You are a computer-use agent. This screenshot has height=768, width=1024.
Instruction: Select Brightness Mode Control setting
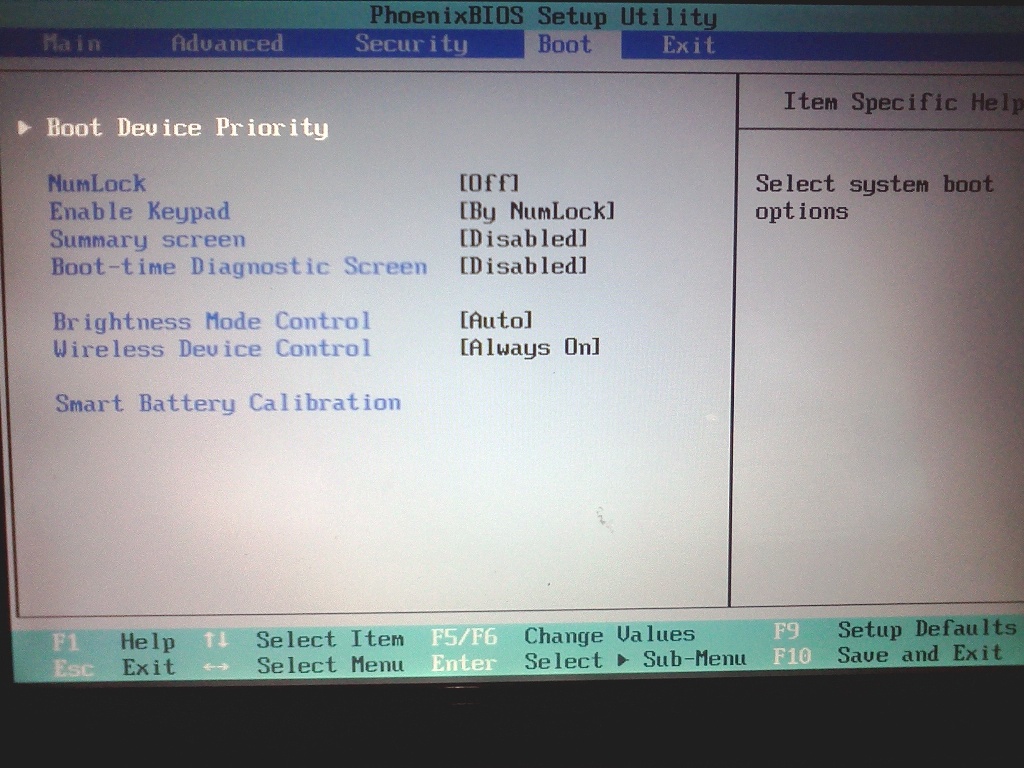212,321
